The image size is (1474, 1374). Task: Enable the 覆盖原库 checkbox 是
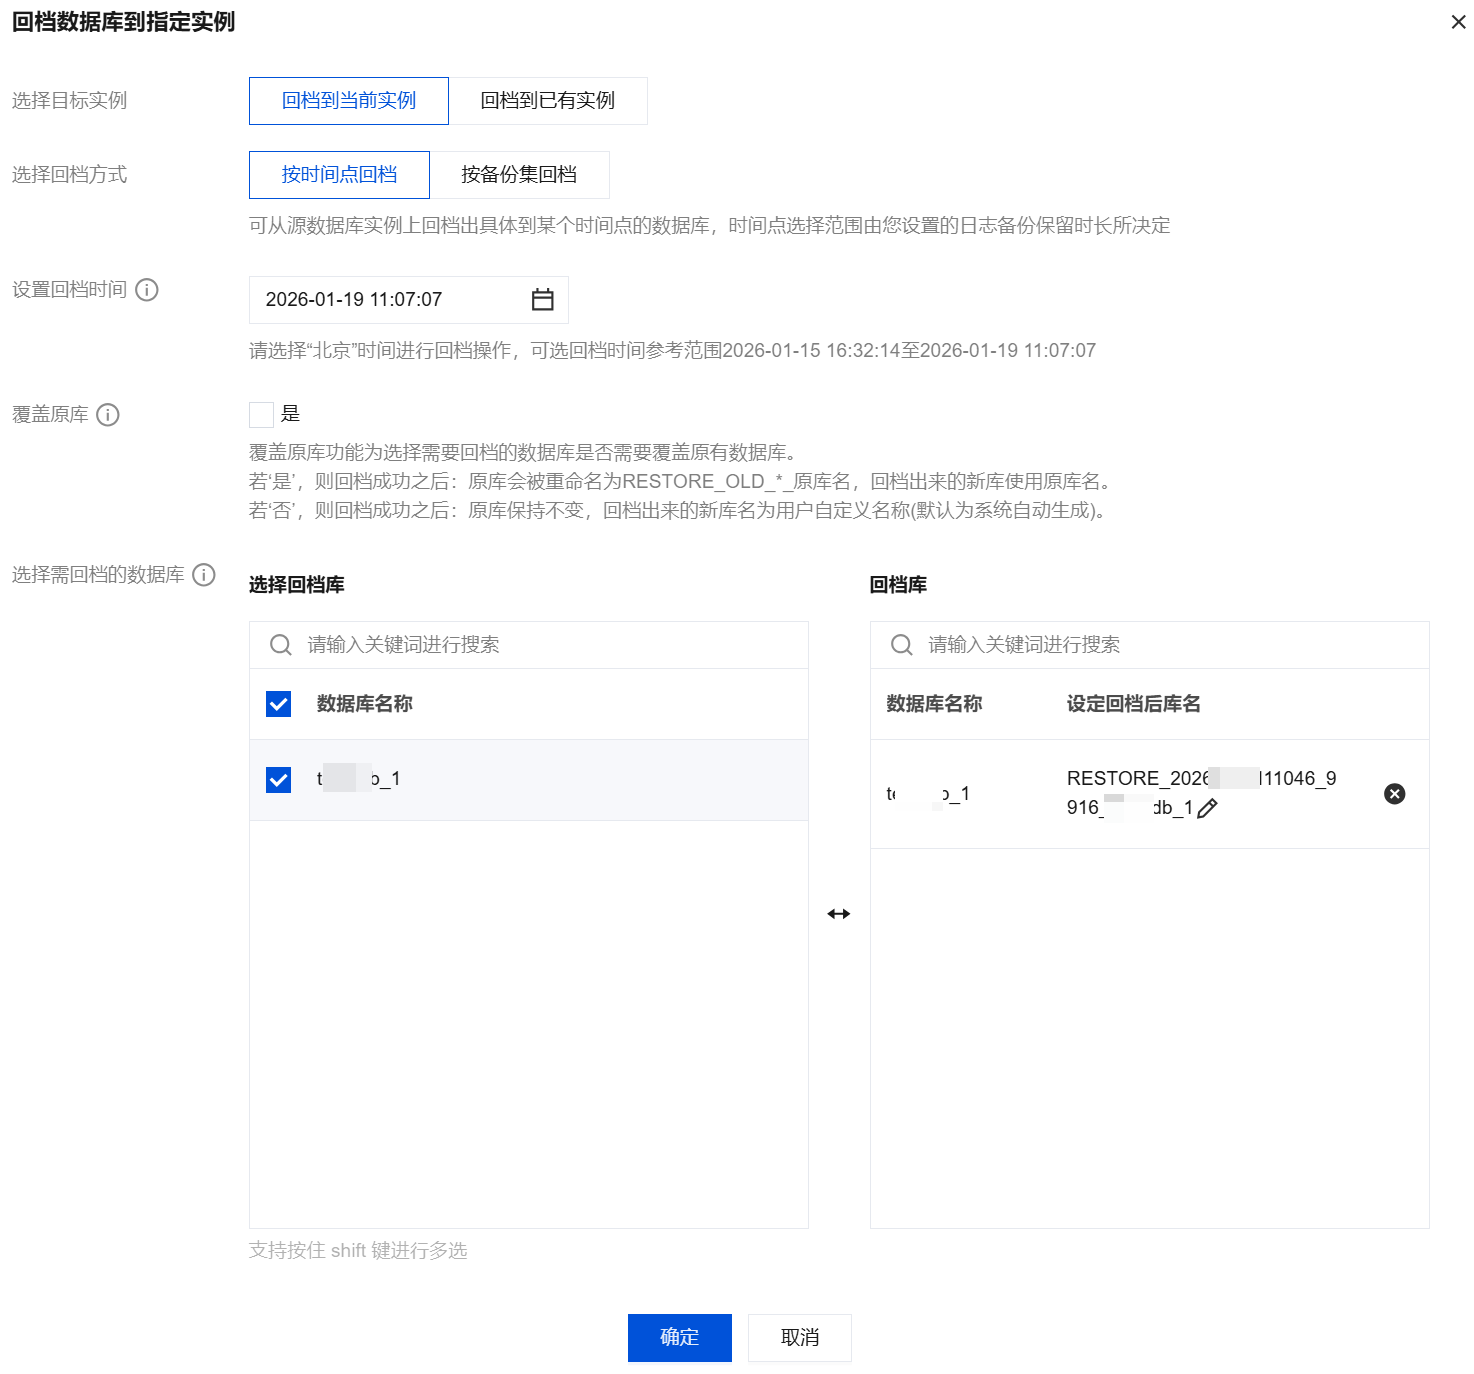[261, 415]
